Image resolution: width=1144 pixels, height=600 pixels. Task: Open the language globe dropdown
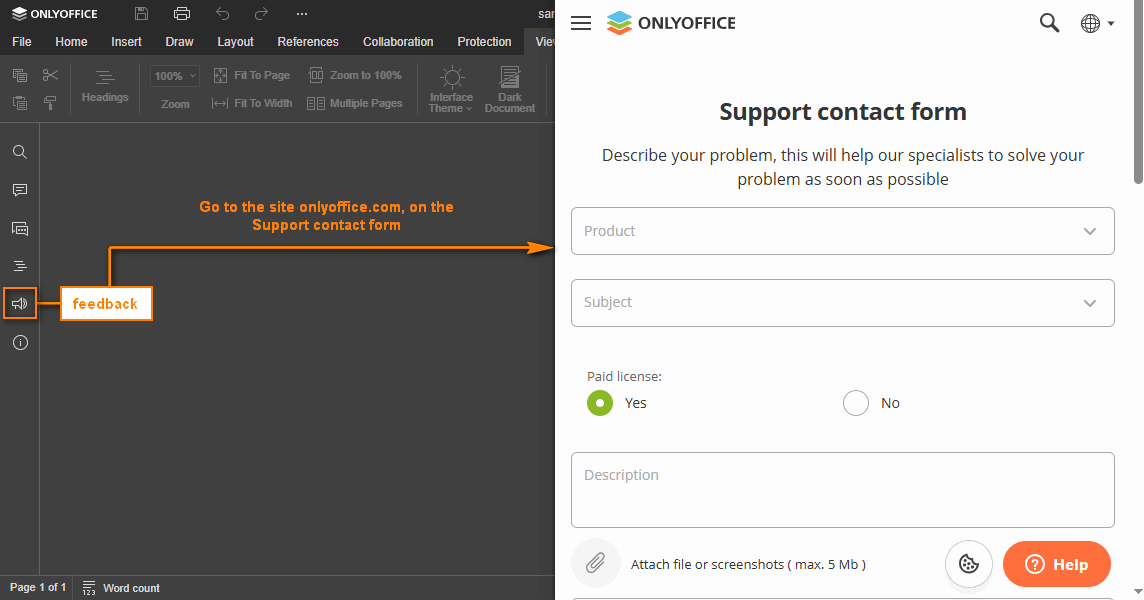click(1097, 23)
